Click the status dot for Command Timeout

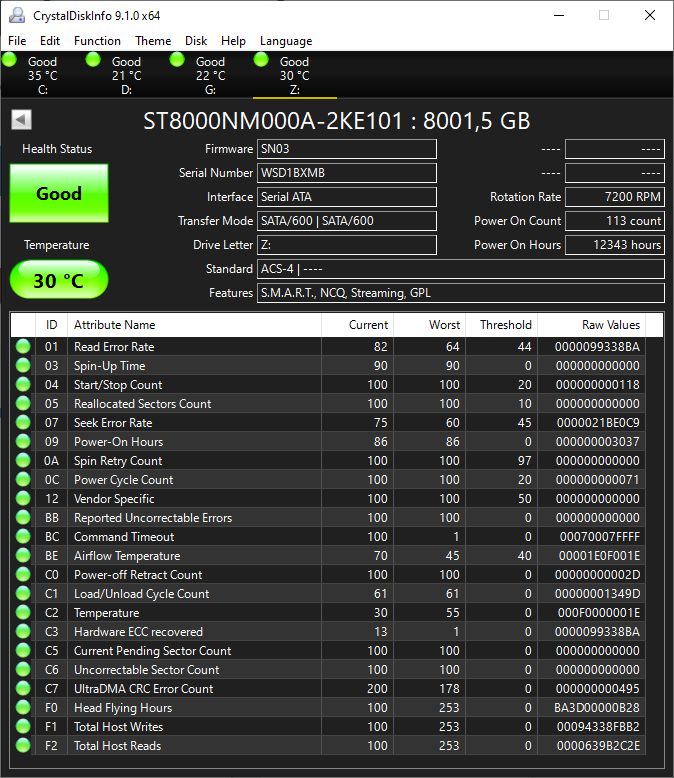(23, 536)
